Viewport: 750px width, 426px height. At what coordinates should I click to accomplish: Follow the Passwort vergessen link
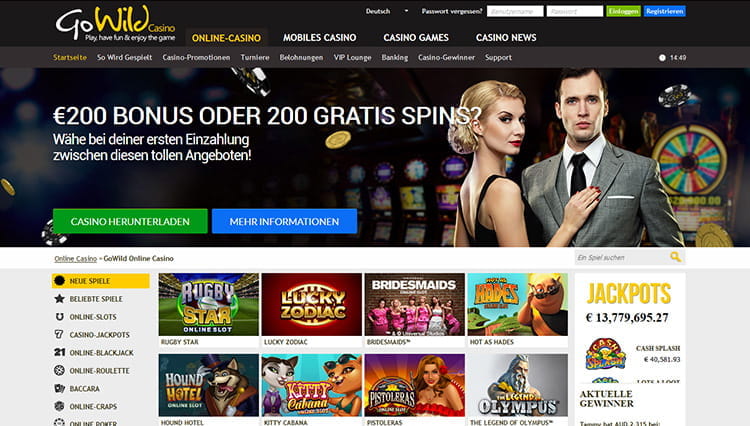click(x=452, y=11)
